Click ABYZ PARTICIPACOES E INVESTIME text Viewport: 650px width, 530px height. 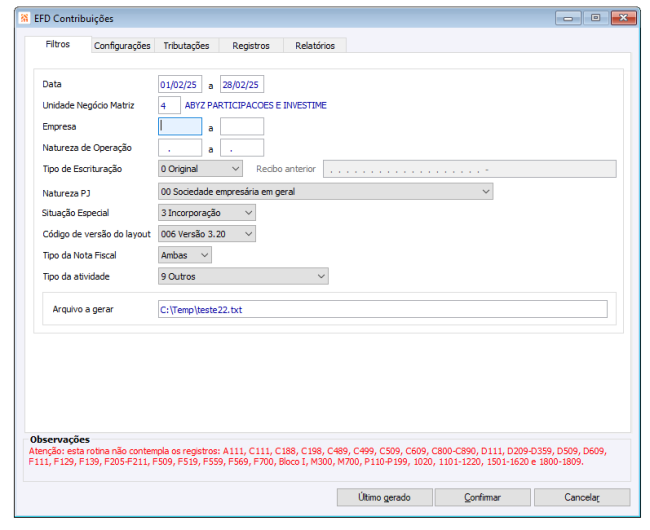(x=256, y=105)
